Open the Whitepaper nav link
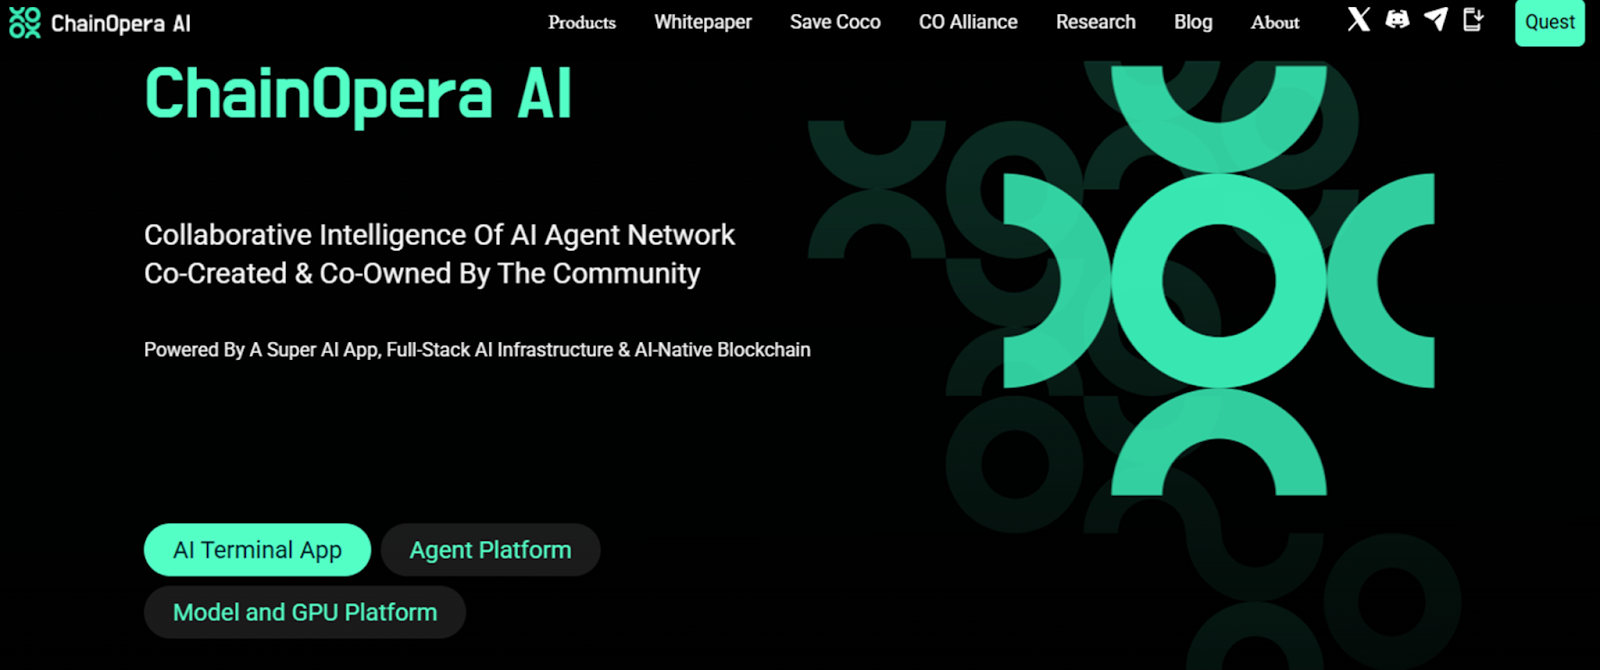The height and width of the screenshot is (670, 1600). 703,22
